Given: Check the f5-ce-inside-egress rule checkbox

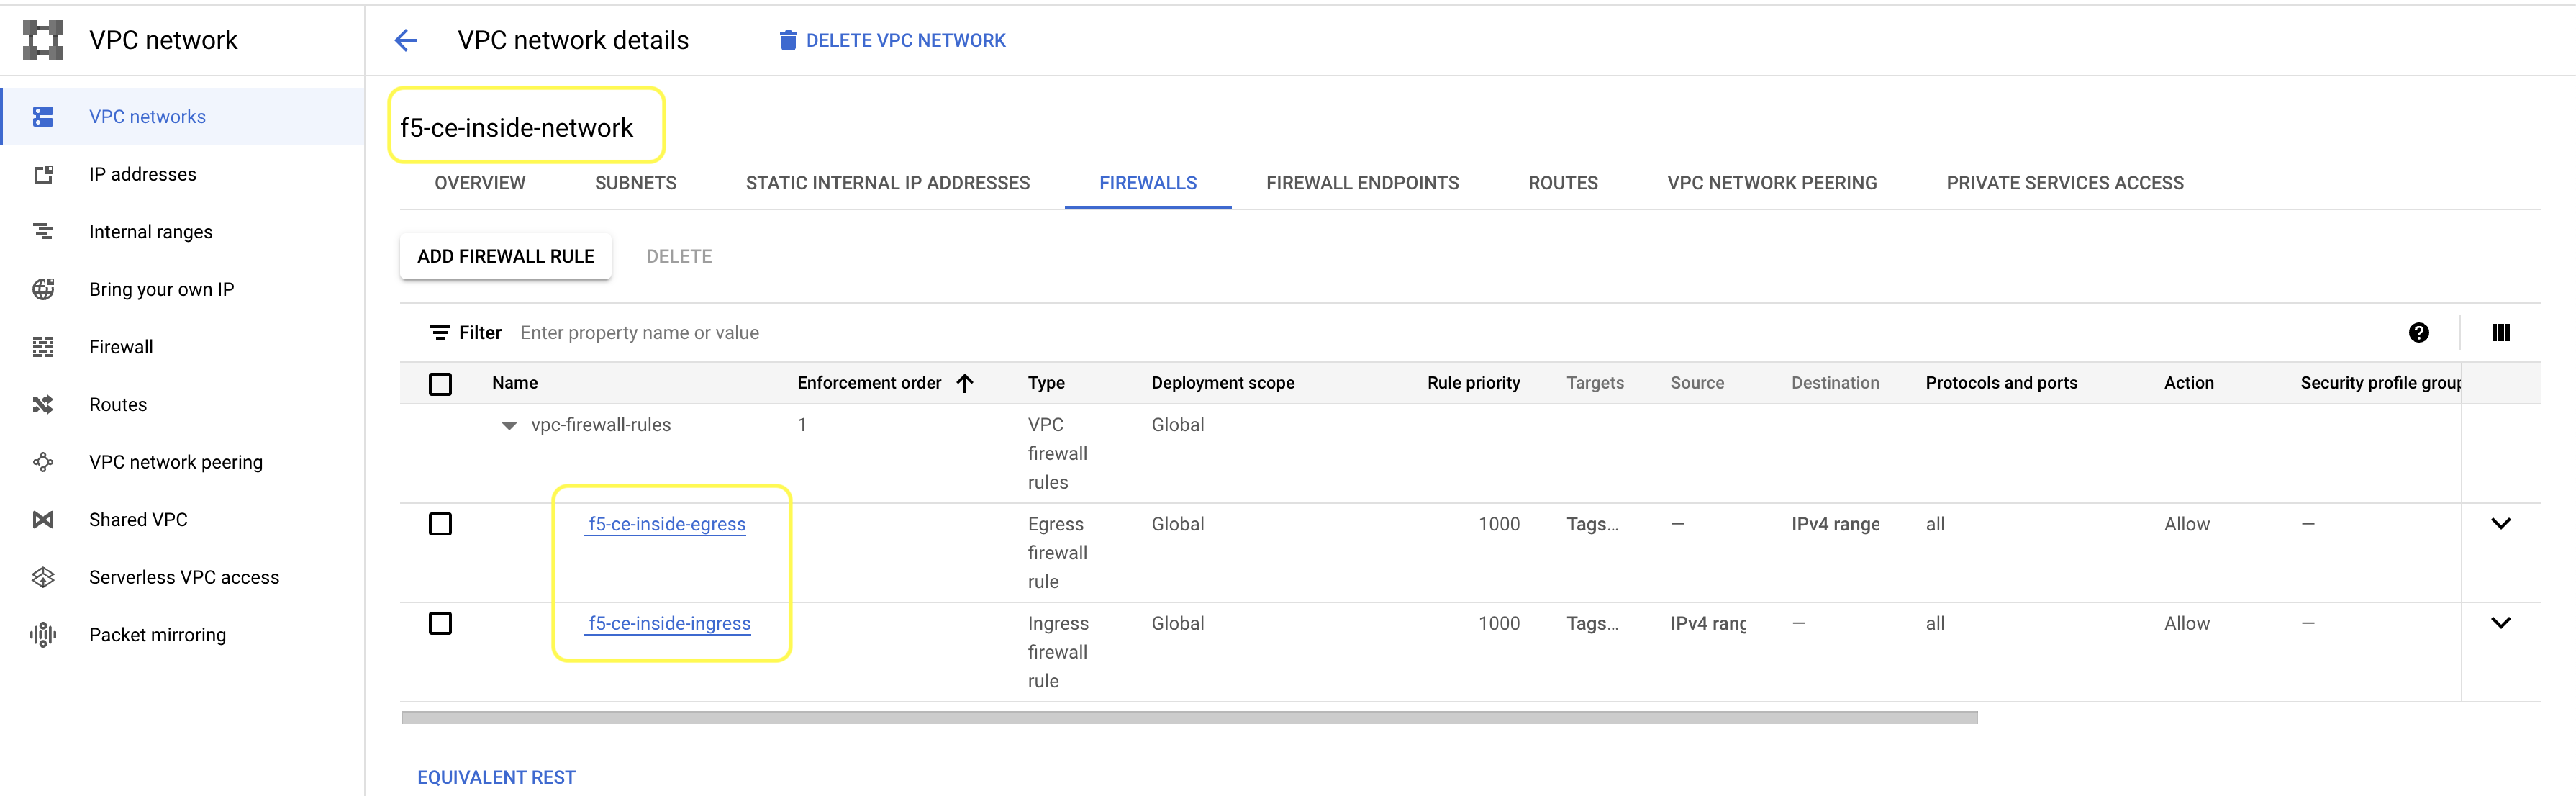Looking at the screenshot, I should click(x=440, y=524).
